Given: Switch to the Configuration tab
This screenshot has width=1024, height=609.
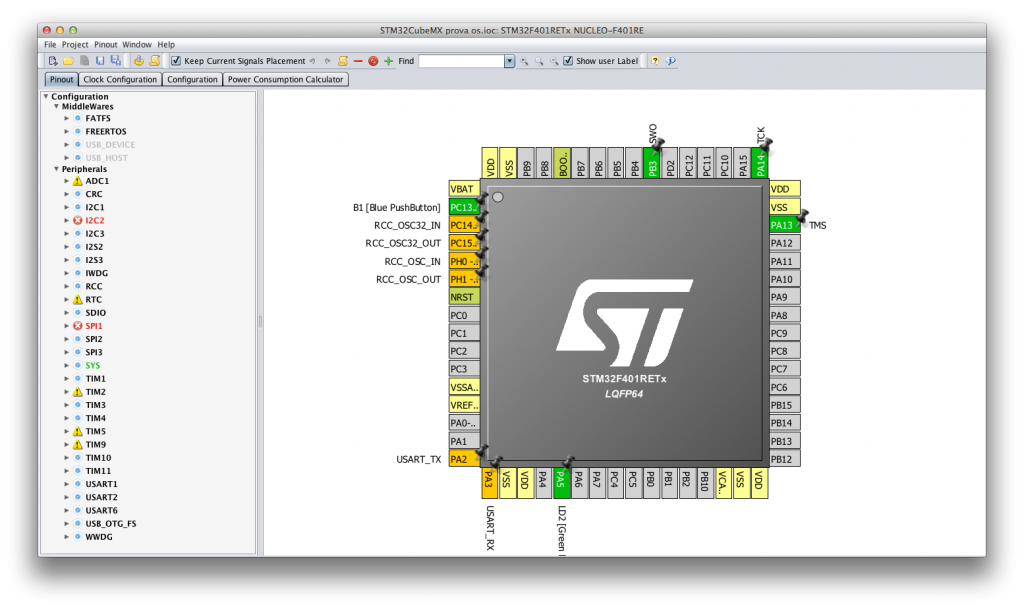Looking at the screenshot, I should (x=192, y=80).
